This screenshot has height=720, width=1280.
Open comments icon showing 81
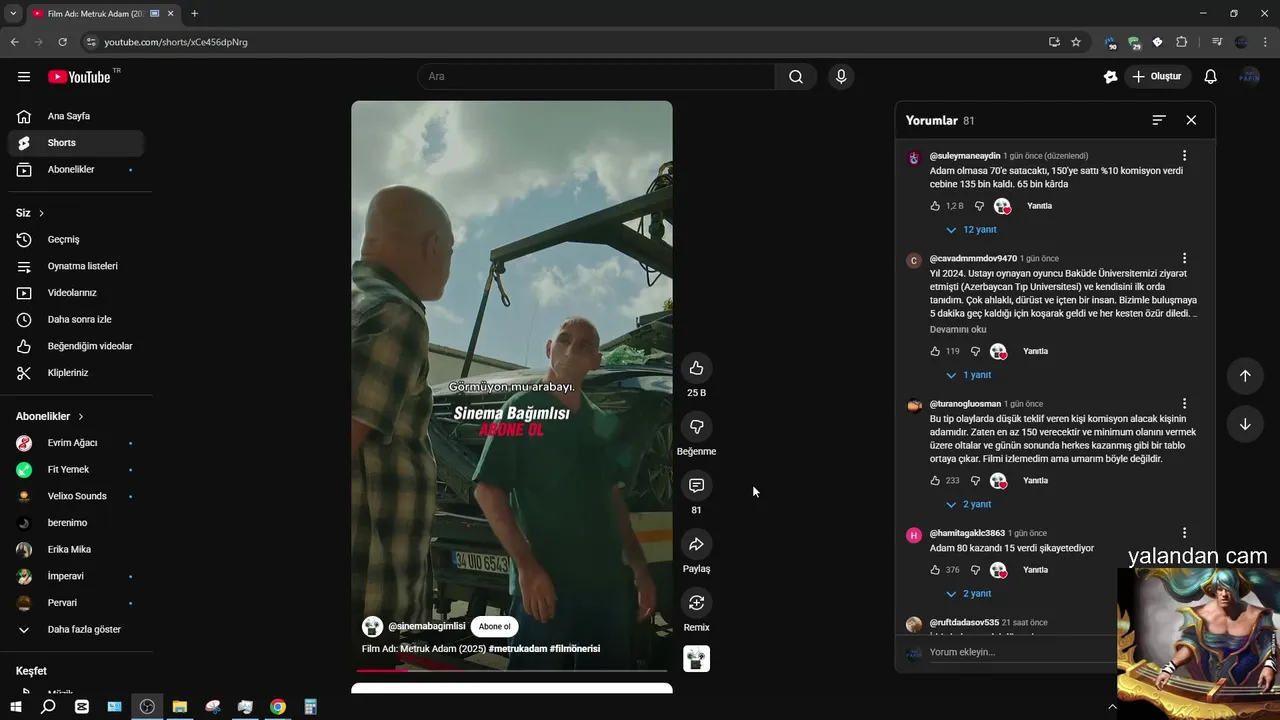pyautogui.click(x=696, y=485)
